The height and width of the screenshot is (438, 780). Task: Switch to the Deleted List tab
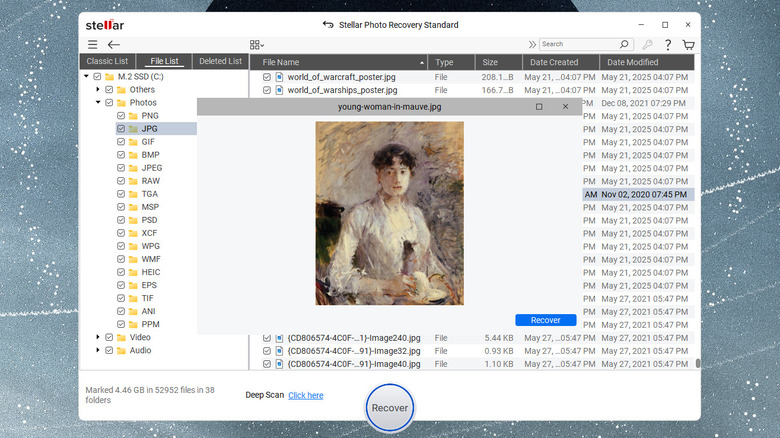pos(220,61)
